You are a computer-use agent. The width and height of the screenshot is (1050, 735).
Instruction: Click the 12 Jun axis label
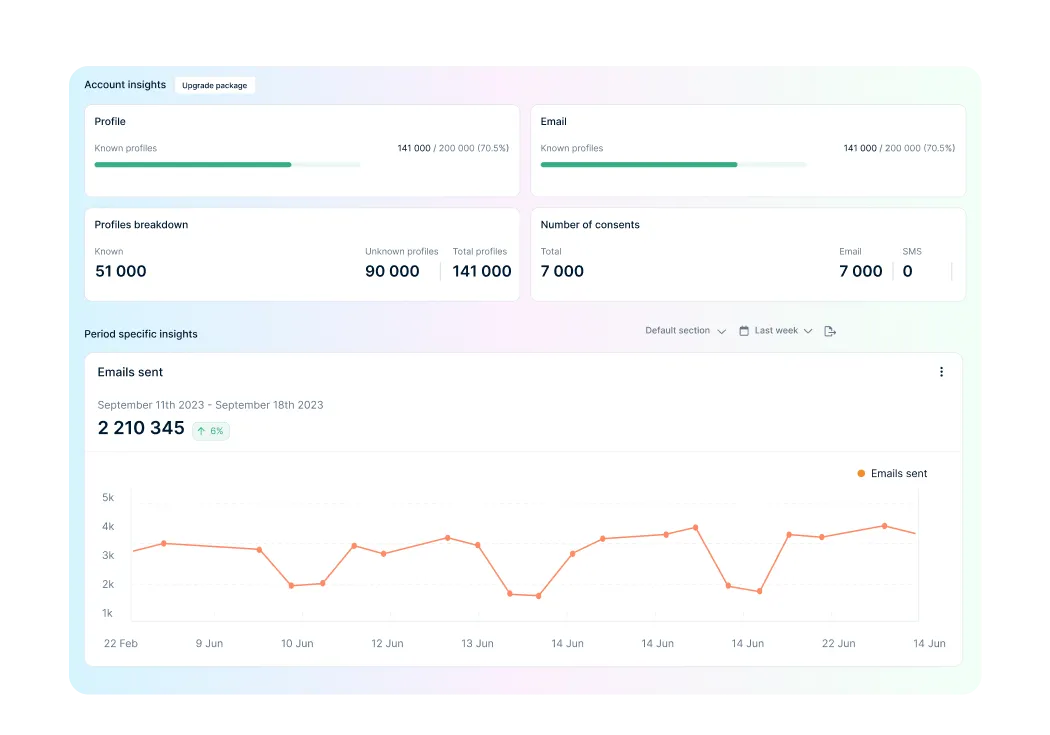tap(387, 643)
